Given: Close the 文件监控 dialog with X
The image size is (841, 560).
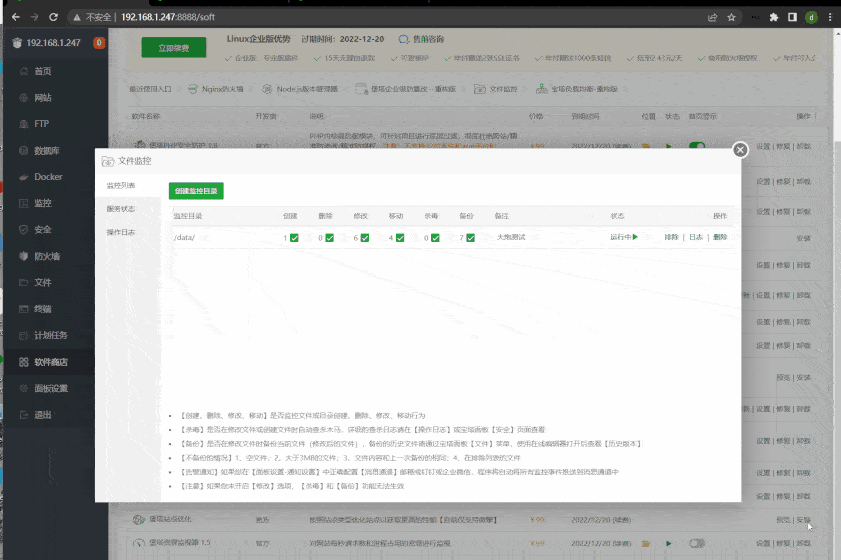Looking at the screenshot, I should click(x=740, y=150).
